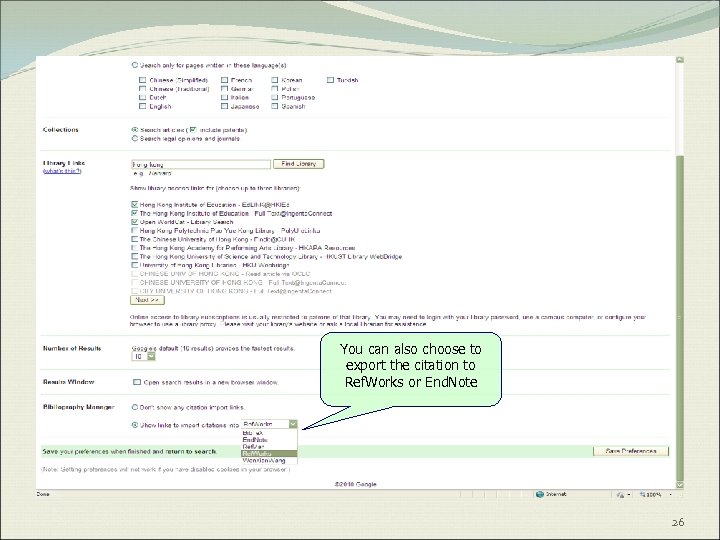Choose EndNote from the citation list
The image size is (720, 540).
(269, 439)
